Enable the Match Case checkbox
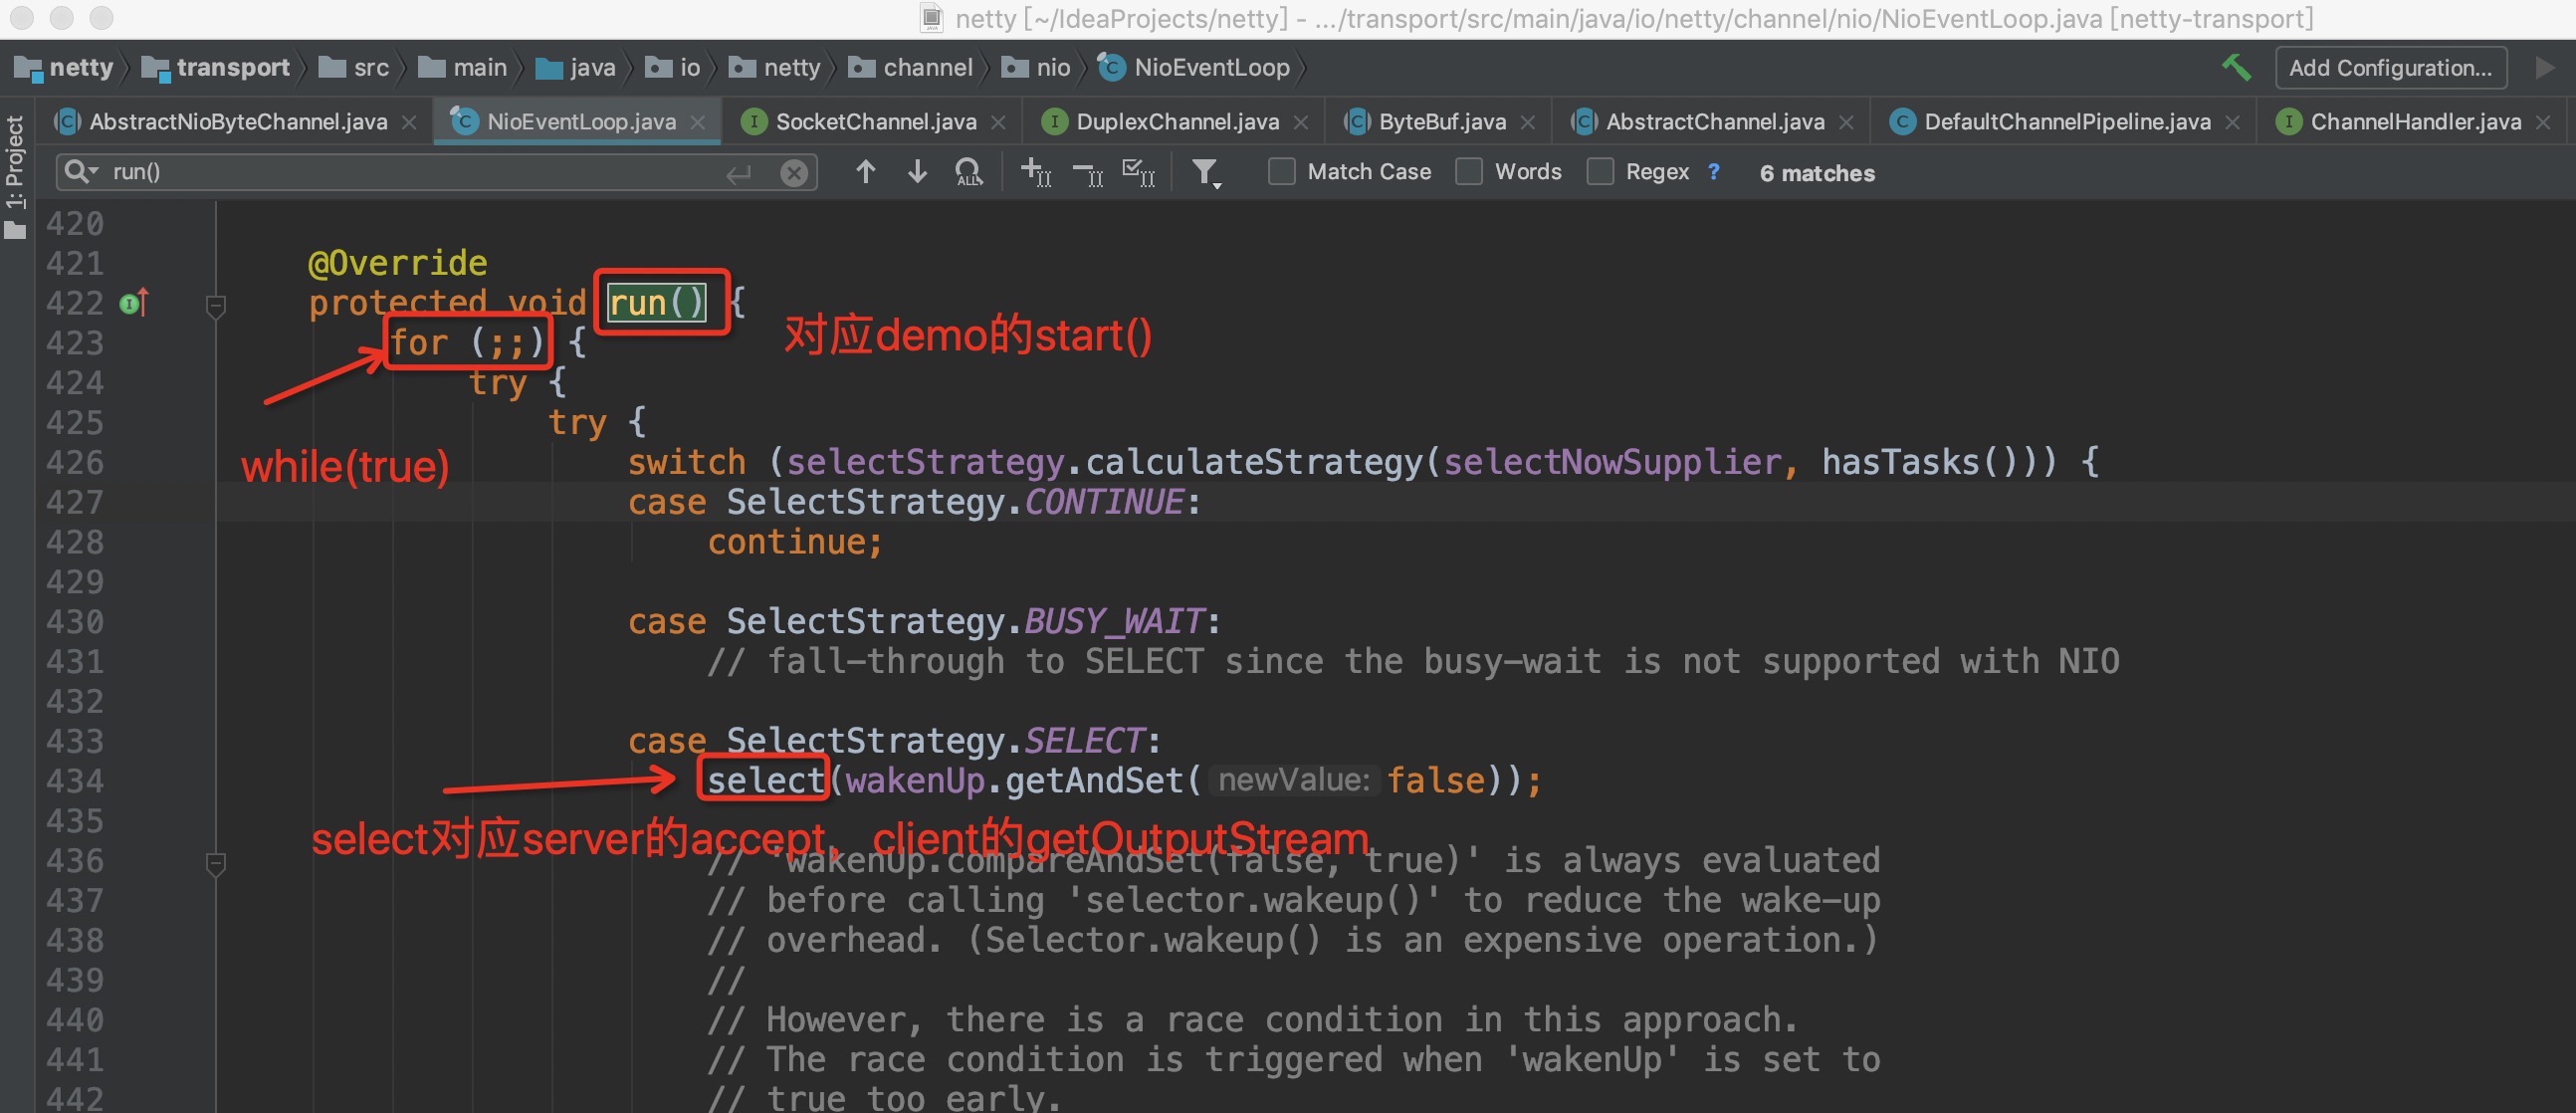Screen dimensions: 2576x1113 point(1281,172)
